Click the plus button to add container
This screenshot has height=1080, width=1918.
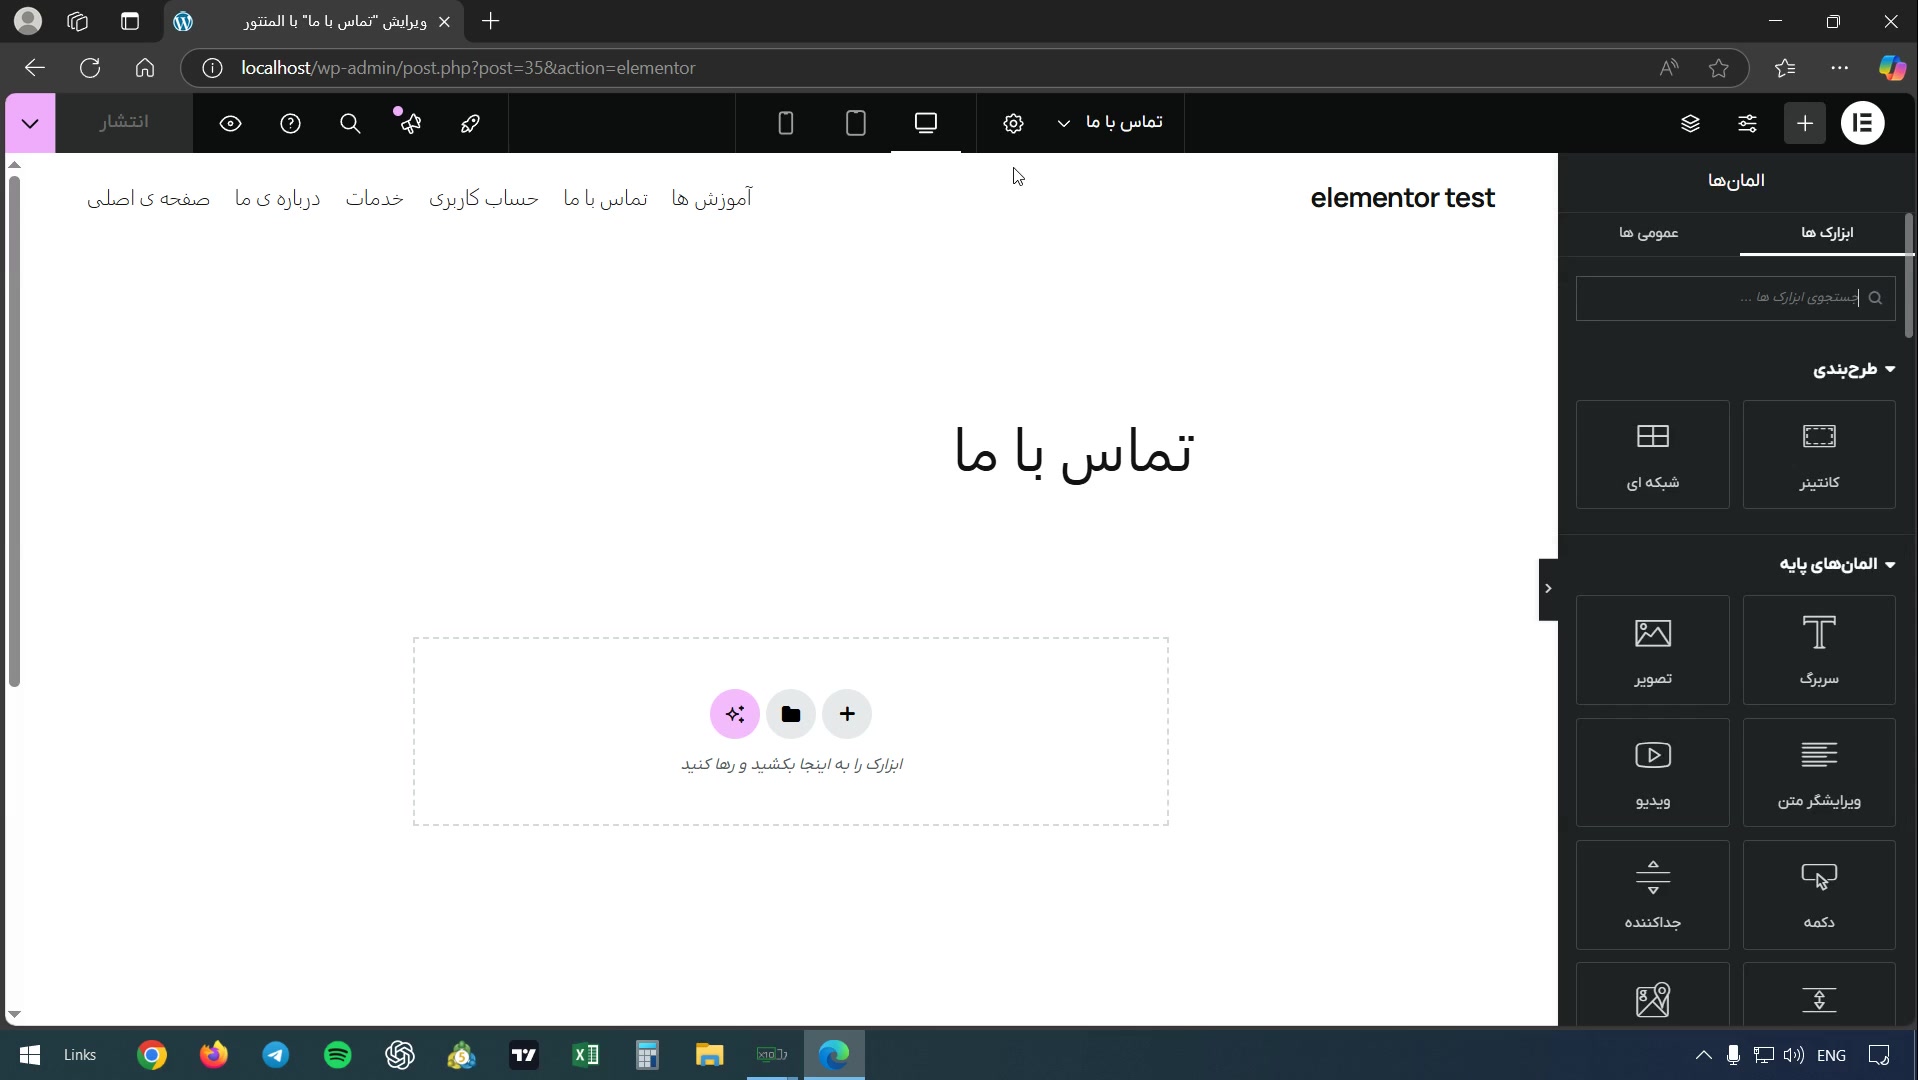pyautogui.click(x=847, y=714)
